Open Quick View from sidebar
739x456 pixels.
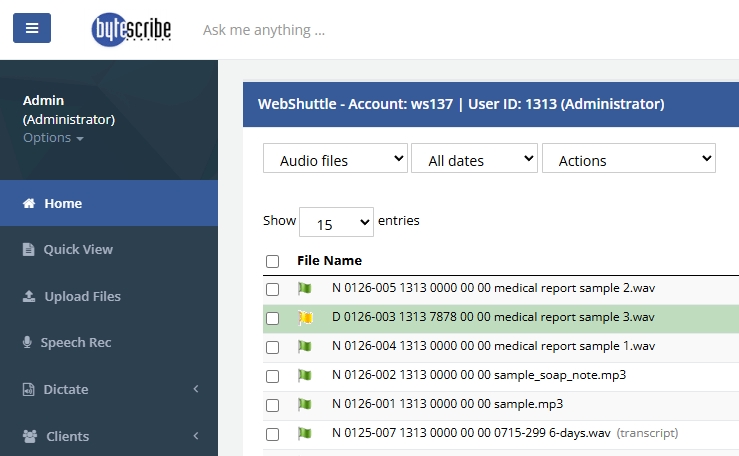[x=77, y=250]
